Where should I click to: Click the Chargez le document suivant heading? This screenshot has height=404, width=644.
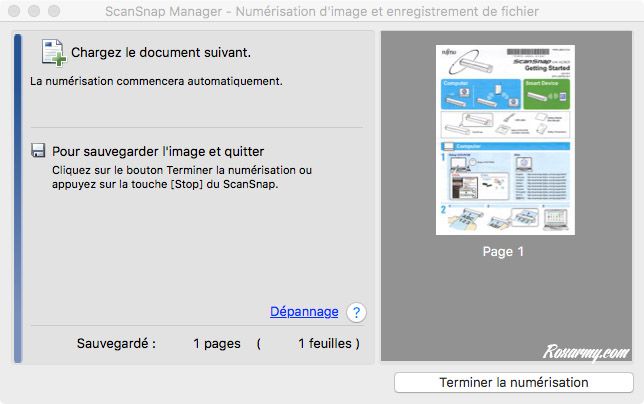[160, 52]
